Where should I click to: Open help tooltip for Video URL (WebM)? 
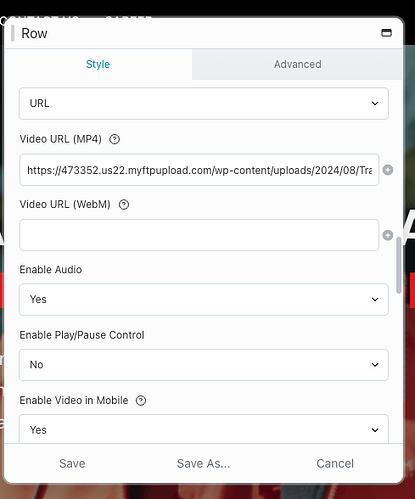124,204
